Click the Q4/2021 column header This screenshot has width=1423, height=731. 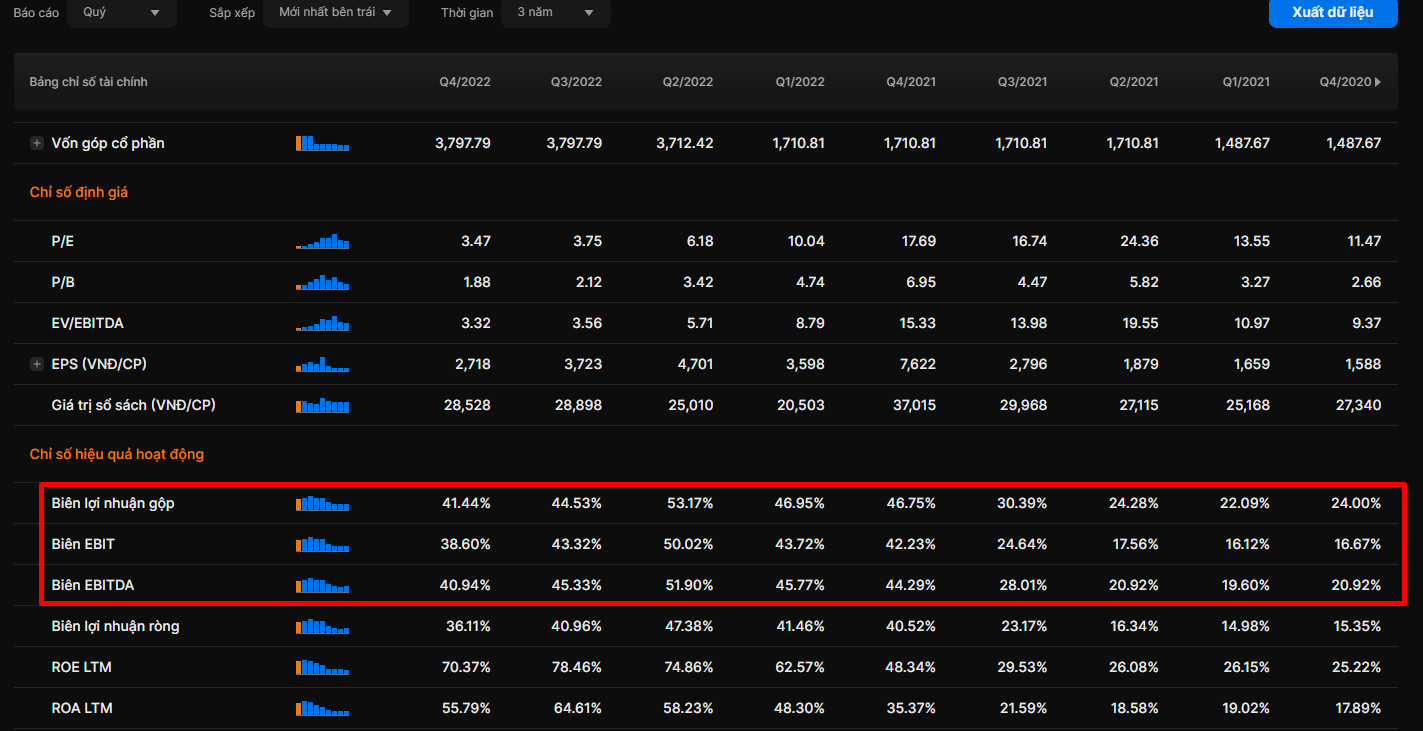coord(911,82)
